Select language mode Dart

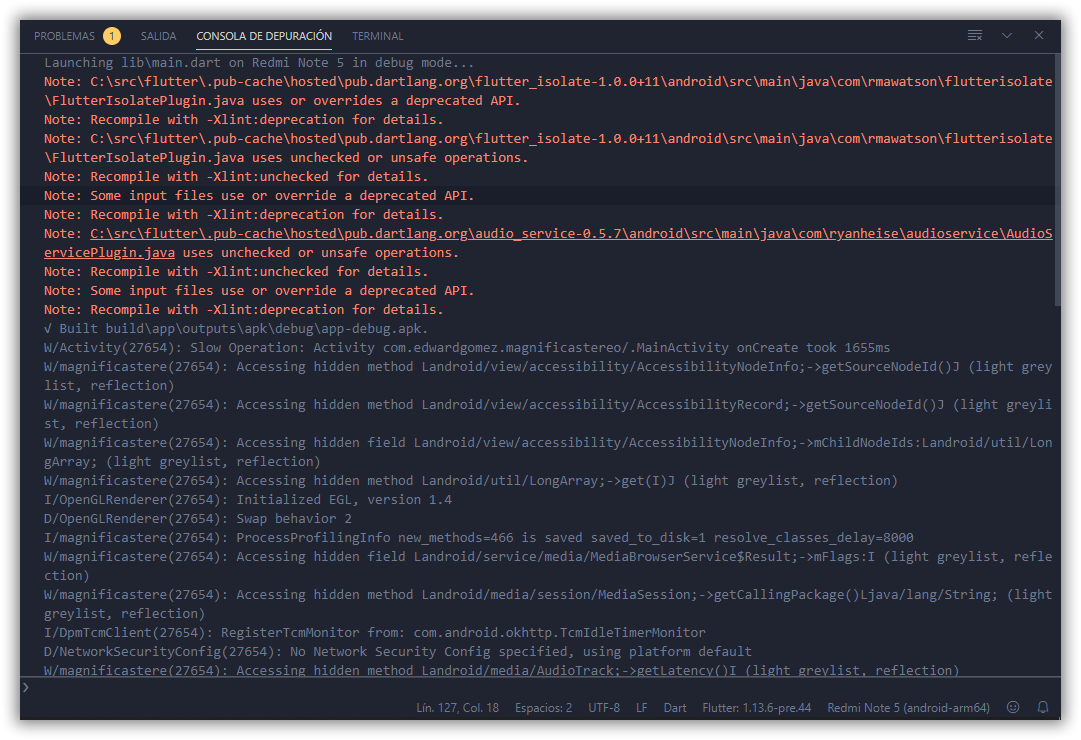[x=675, y=708]
